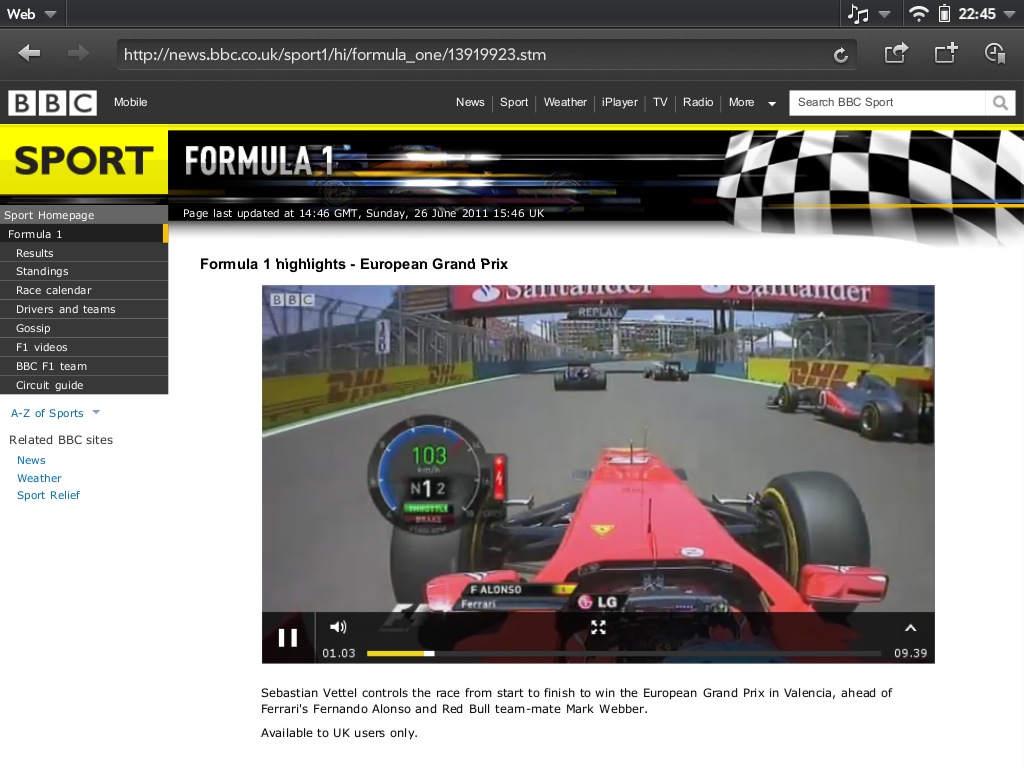Open the Wi-Fi status icon

click(x=918, y=14)
